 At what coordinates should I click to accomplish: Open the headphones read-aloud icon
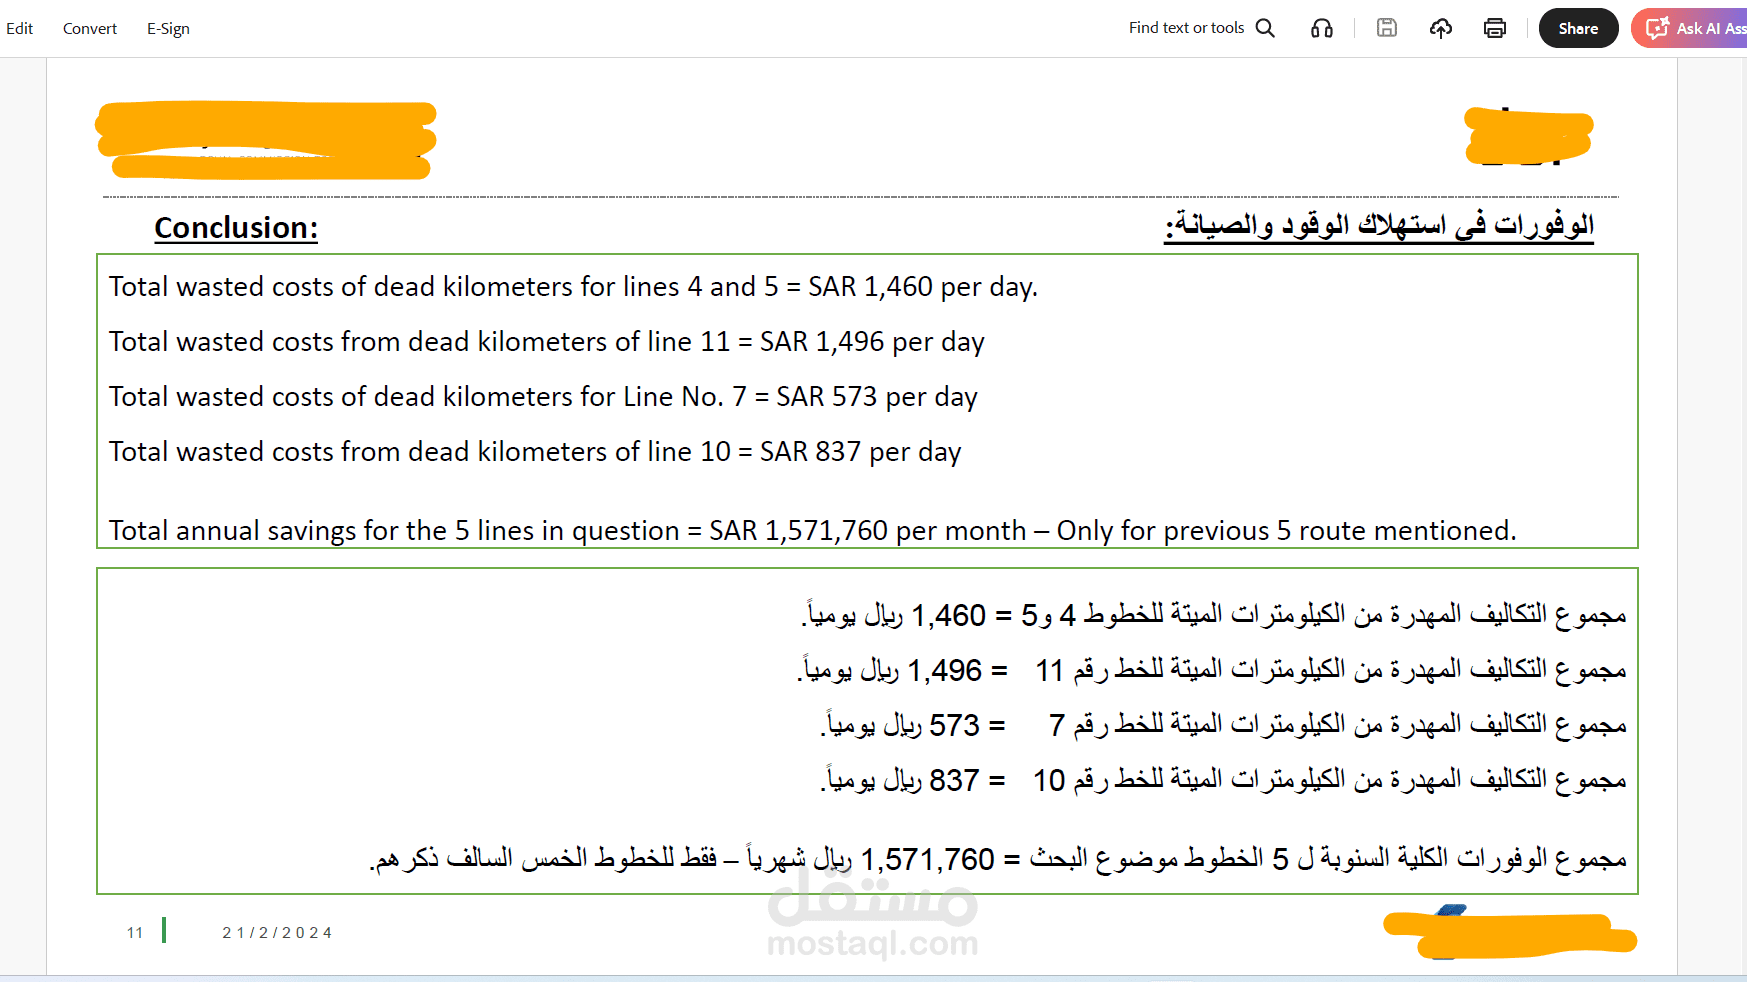(x=1322, y=28)
